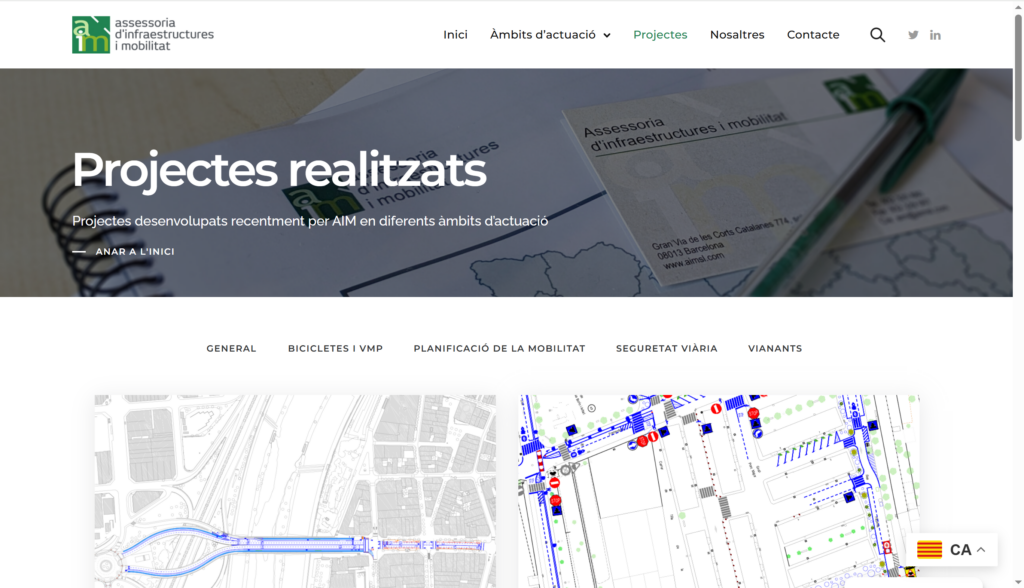The image size is (1024, 588).
Task: Open the Nosaltres page
Action: [737, 35]
